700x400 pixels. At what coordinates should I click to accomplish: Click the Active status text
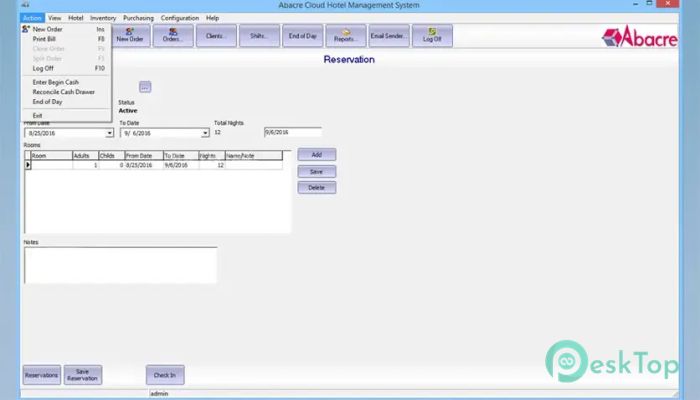click(x=128, y=111)
